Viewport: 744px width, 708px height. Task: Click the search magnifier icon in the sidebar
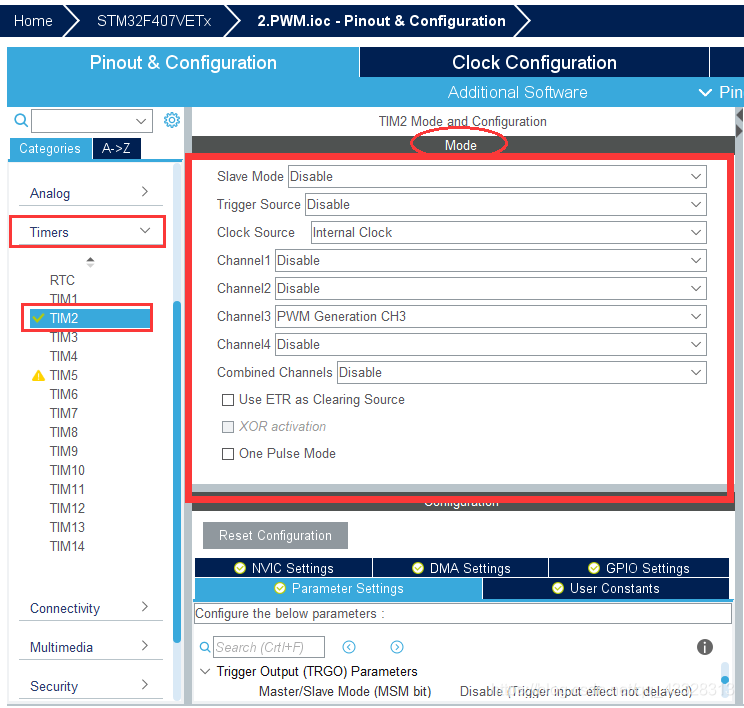[21, 120]
